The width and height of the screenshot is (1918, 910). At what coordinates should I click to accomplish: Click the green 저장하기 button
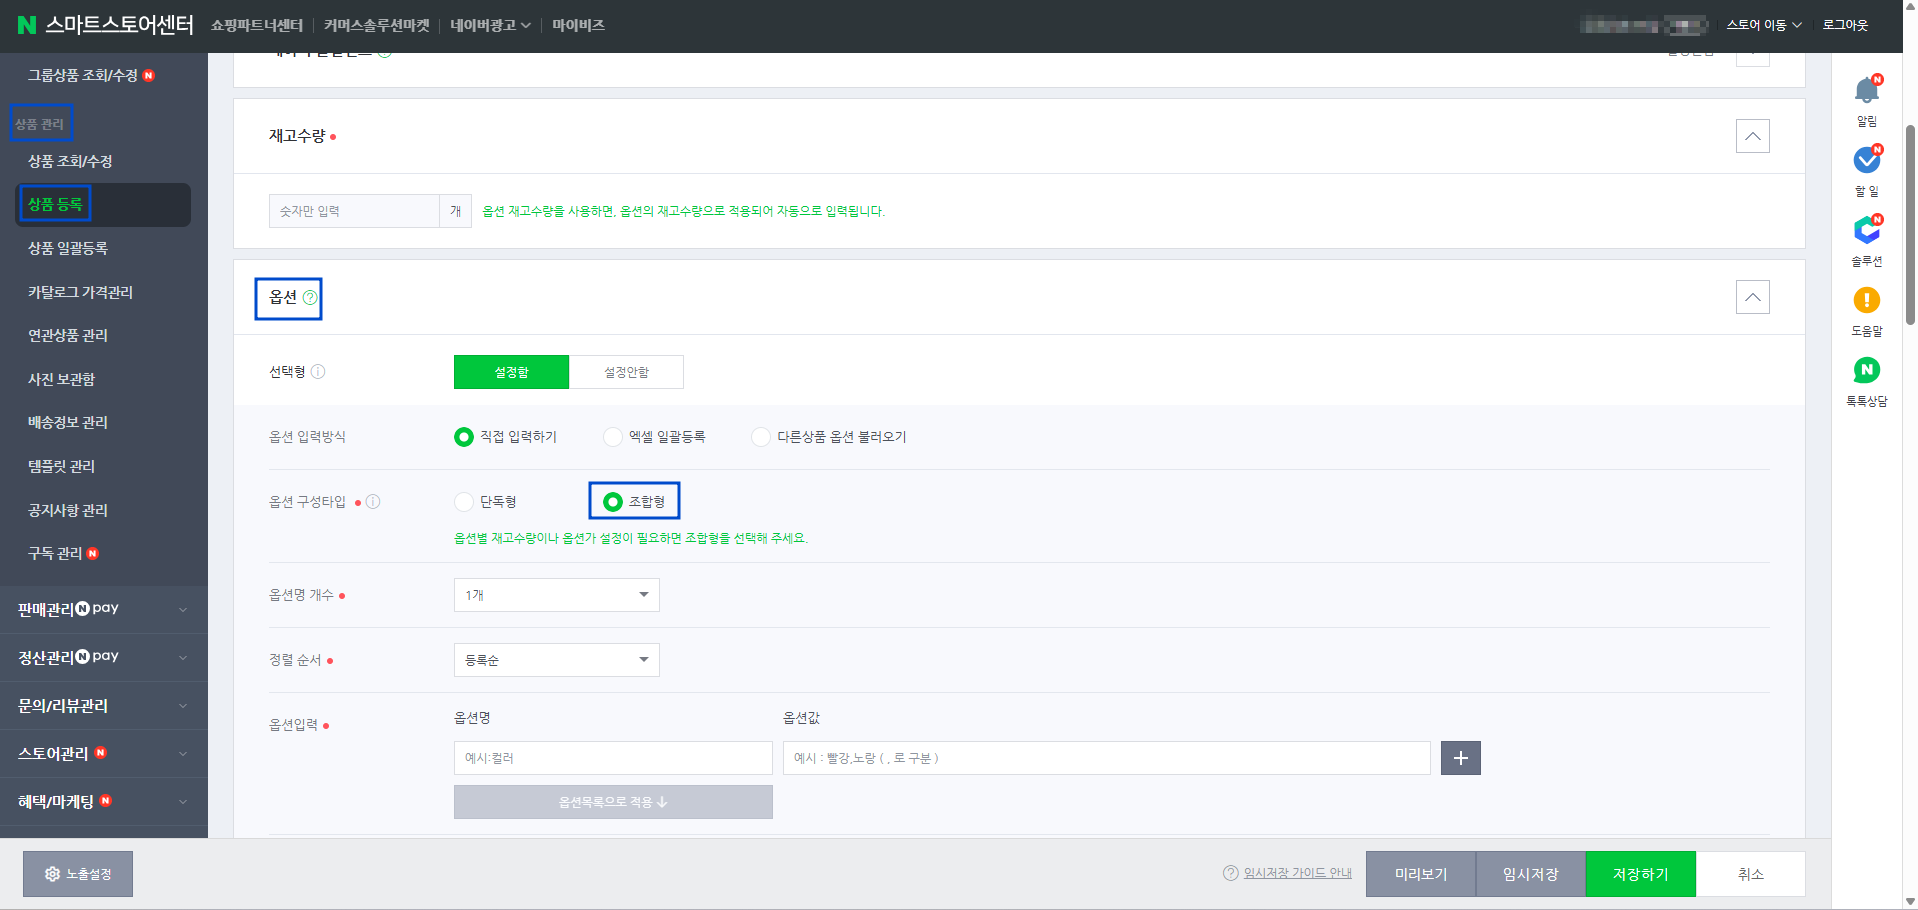point(1641,874)
